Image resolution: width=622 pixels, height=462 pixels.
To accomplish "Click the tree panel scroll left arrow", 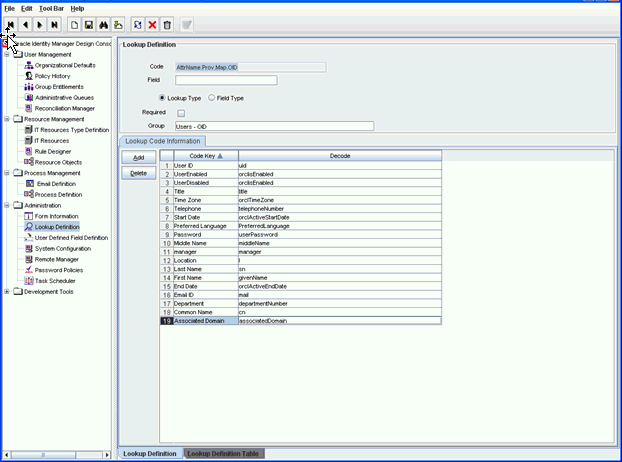I will pos(6,455).
